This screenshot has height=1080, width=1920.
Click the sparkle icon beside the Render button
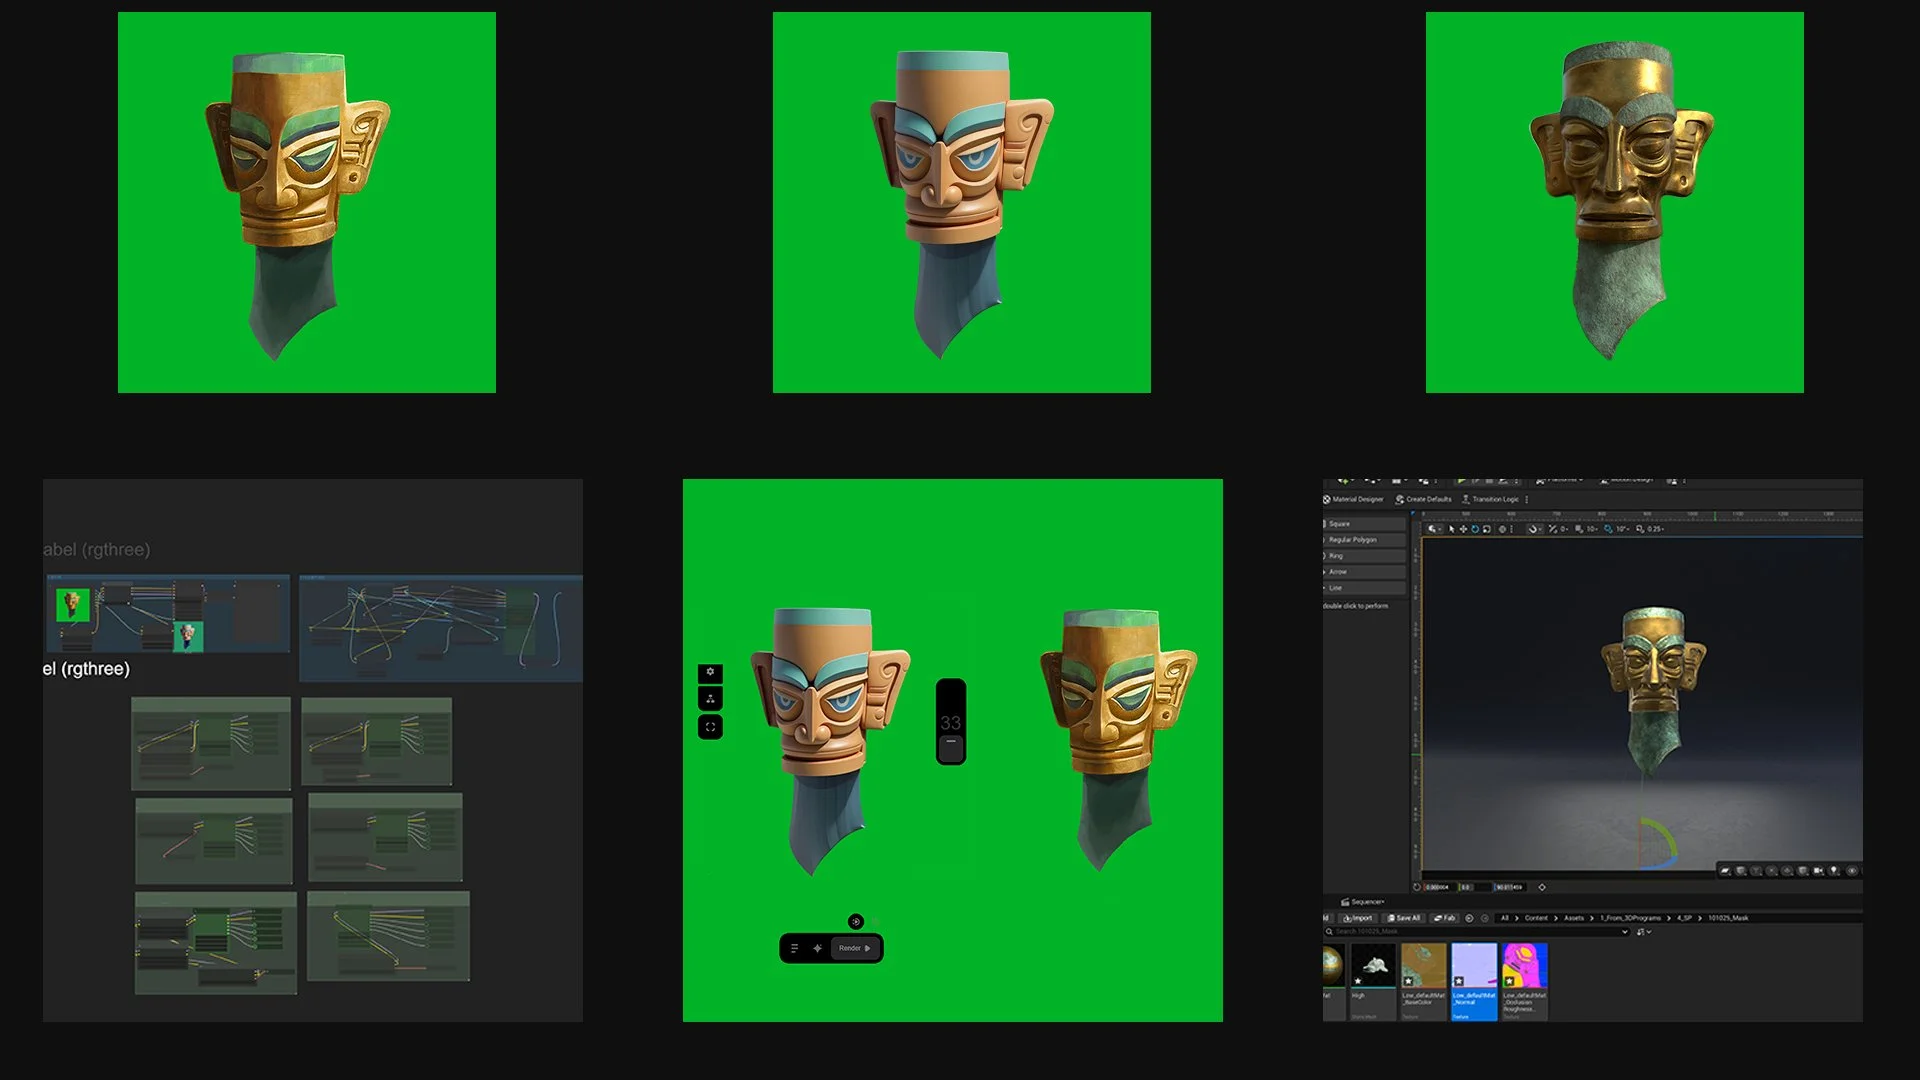[817, 948]
